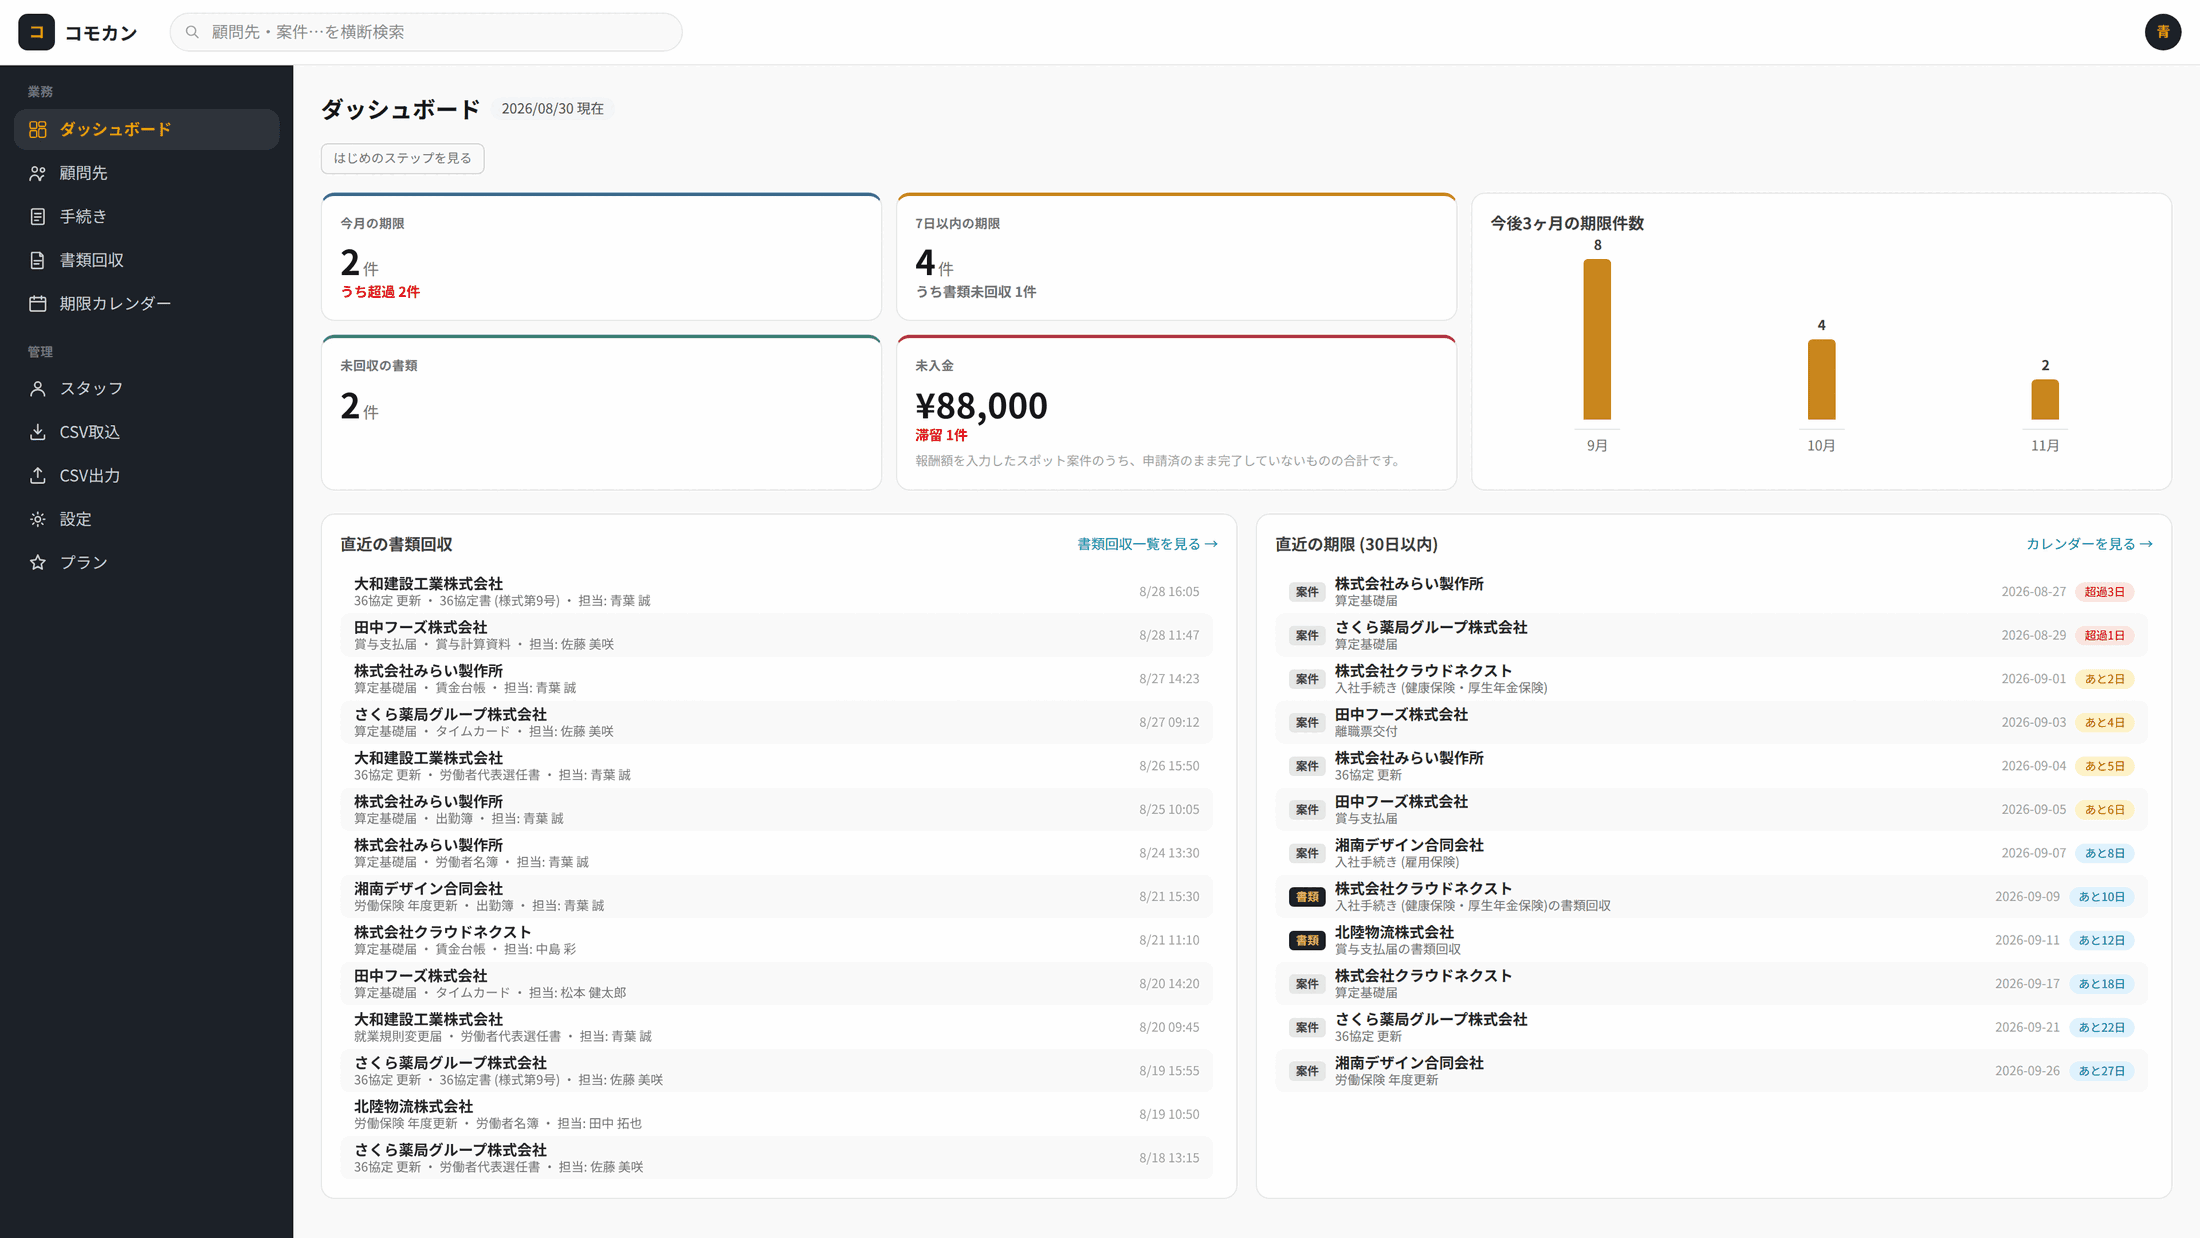2200x1238 pixels.
Task: Follow 書類回収一覧を見る link
Action: coord(1147,544)
